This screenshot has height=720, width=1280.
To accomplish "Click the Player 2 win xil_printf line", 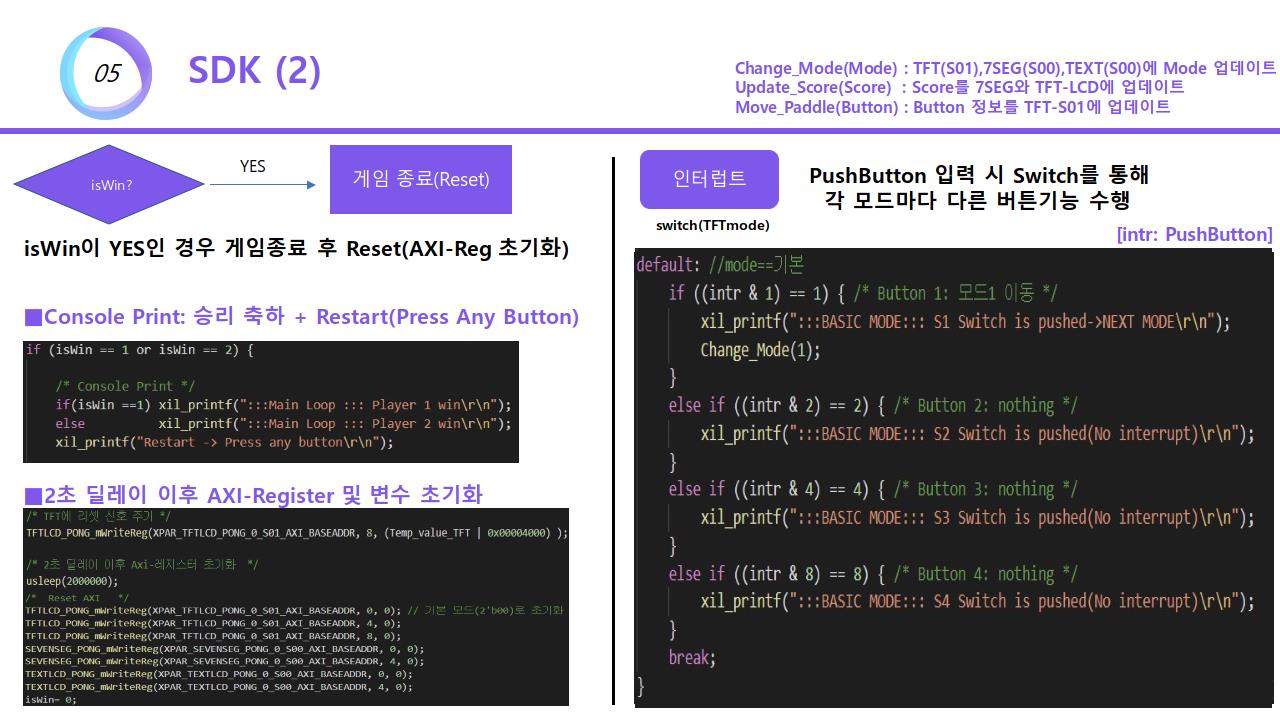I will [283, 424].
